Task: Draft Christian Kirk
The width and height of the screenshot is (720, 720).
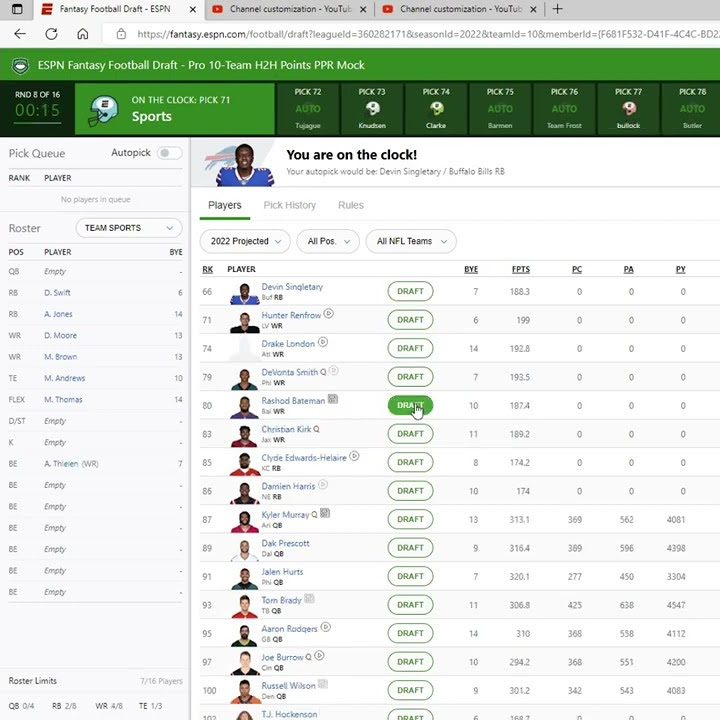Action: pos(411,434)
